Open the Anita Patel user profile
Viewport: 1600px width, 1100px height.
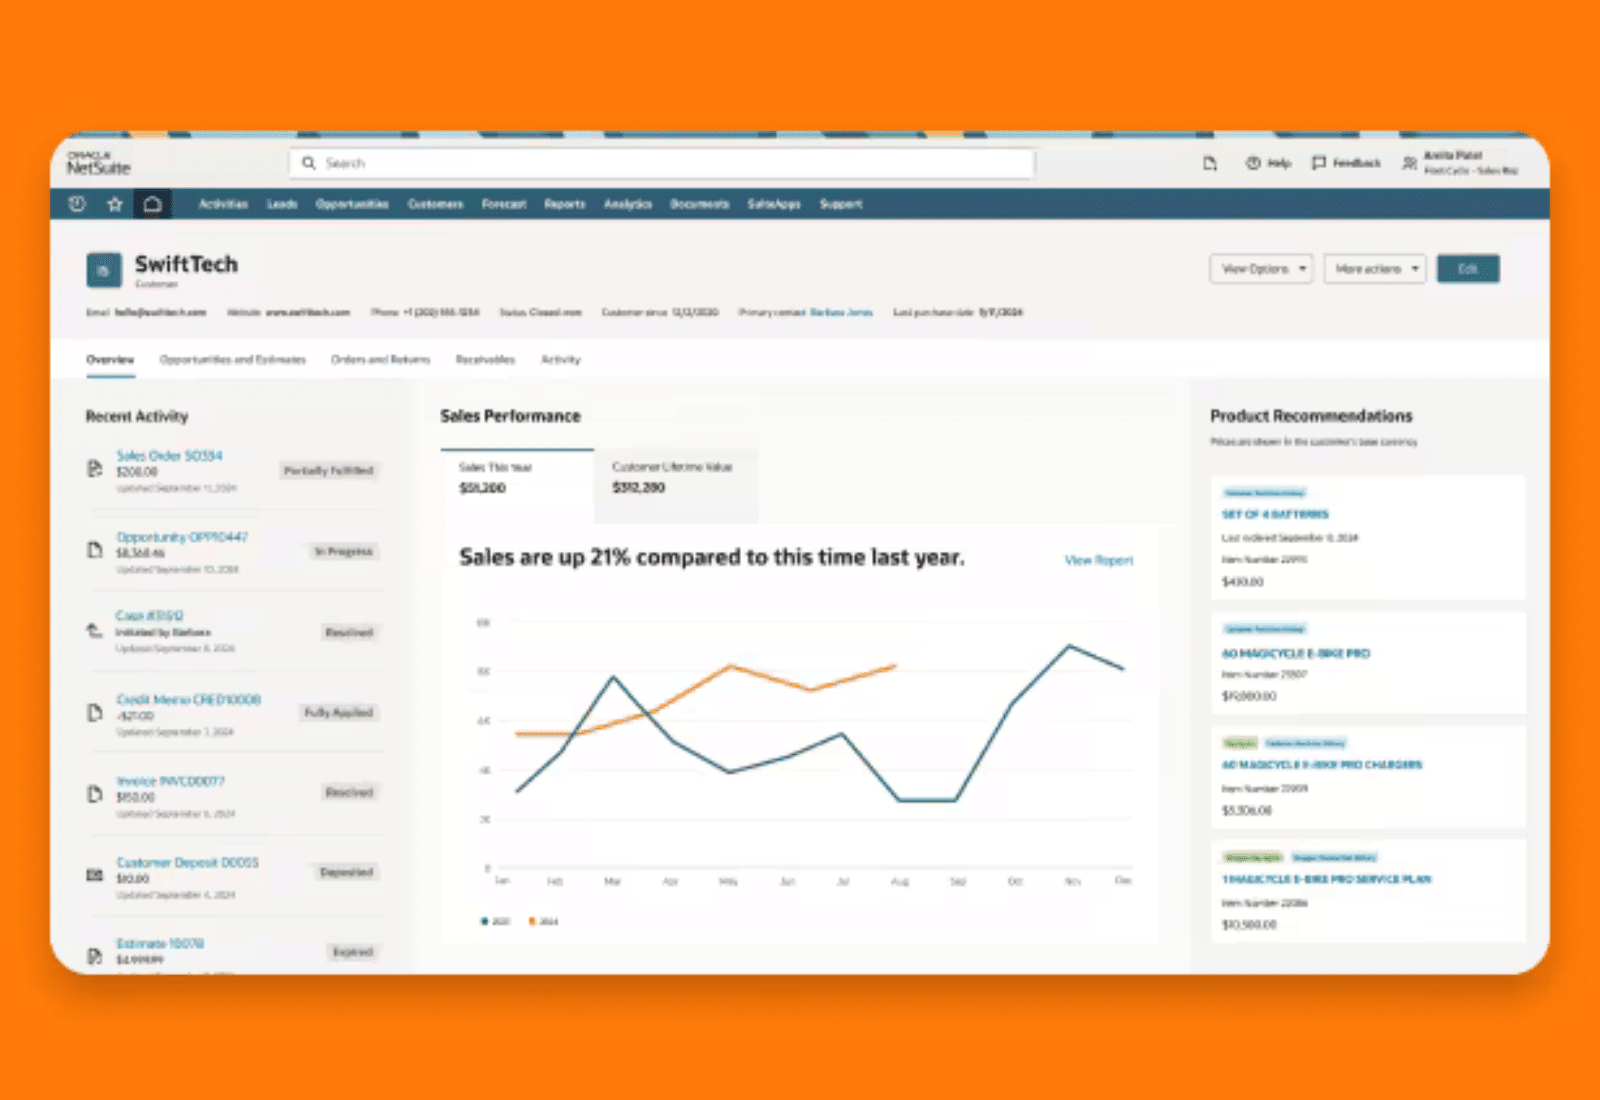1460,163
